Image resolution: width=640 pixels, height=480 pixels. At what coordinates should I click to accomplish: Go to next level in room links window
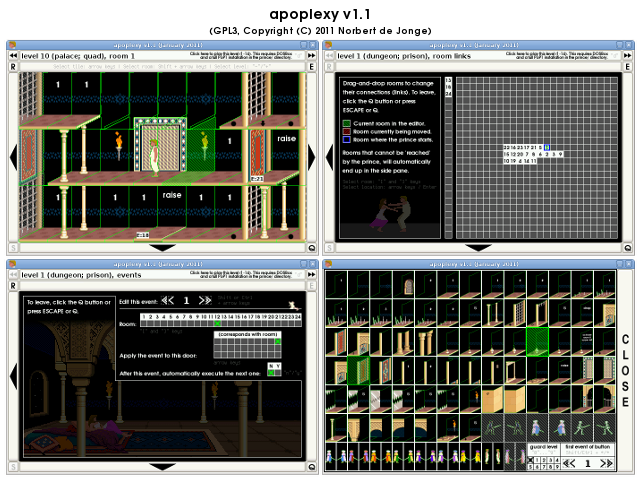[x=627, y=56]
